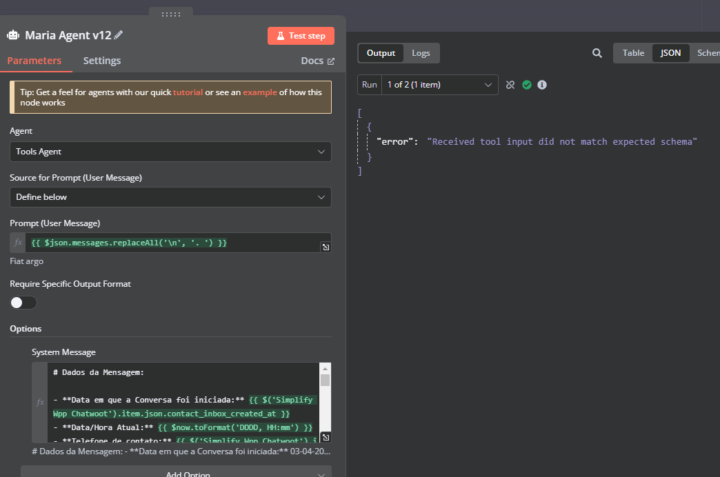Viewport: 720px width, 477px height.
Task: Rename node with pencil icon
Action: [118, 35]
